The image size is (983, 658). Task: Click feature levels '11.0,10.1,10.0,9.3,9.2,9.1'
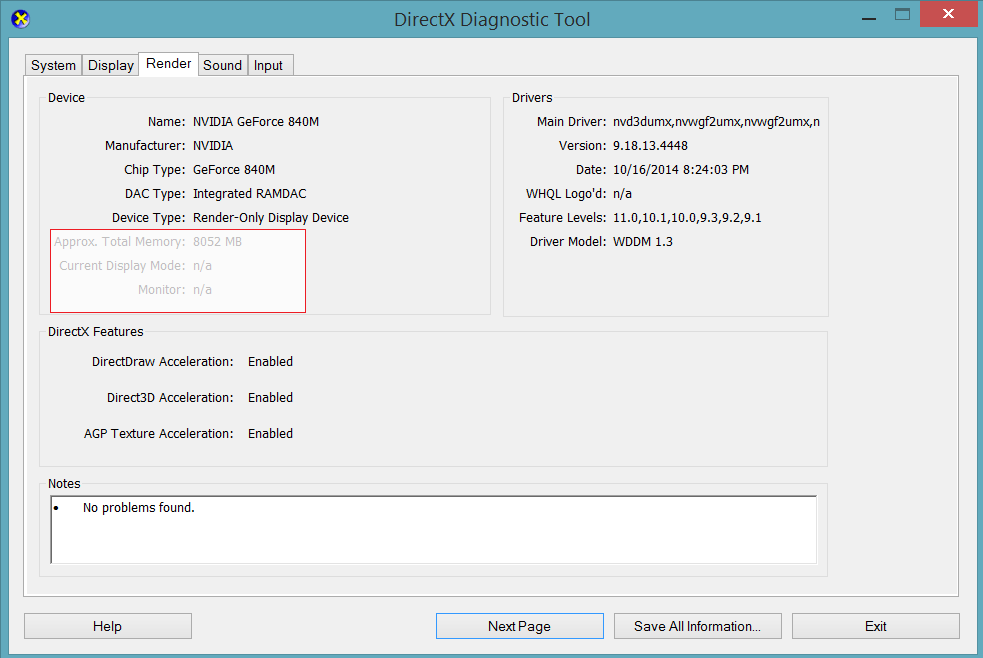(x=687, y=217)
